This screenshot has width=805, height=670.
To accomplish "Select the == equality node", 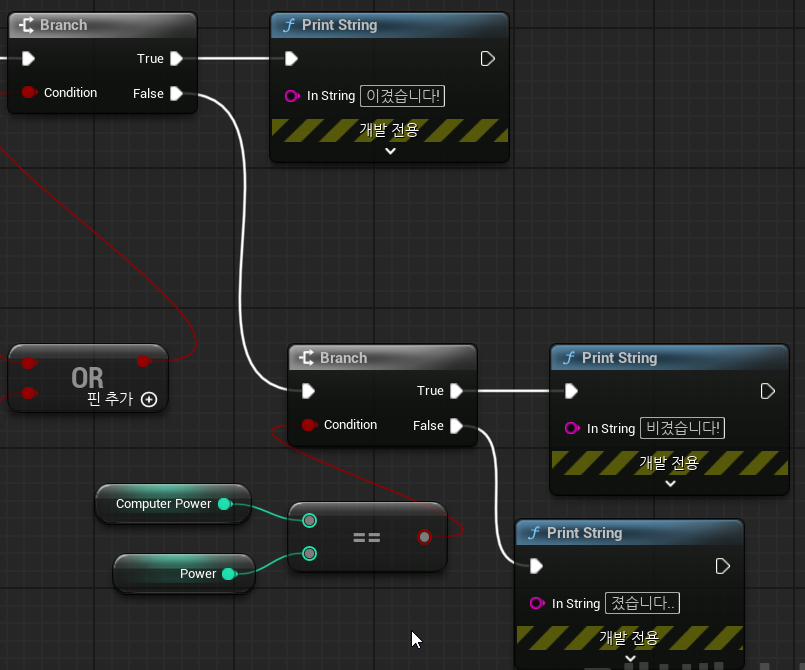I will tap(367, 538).
